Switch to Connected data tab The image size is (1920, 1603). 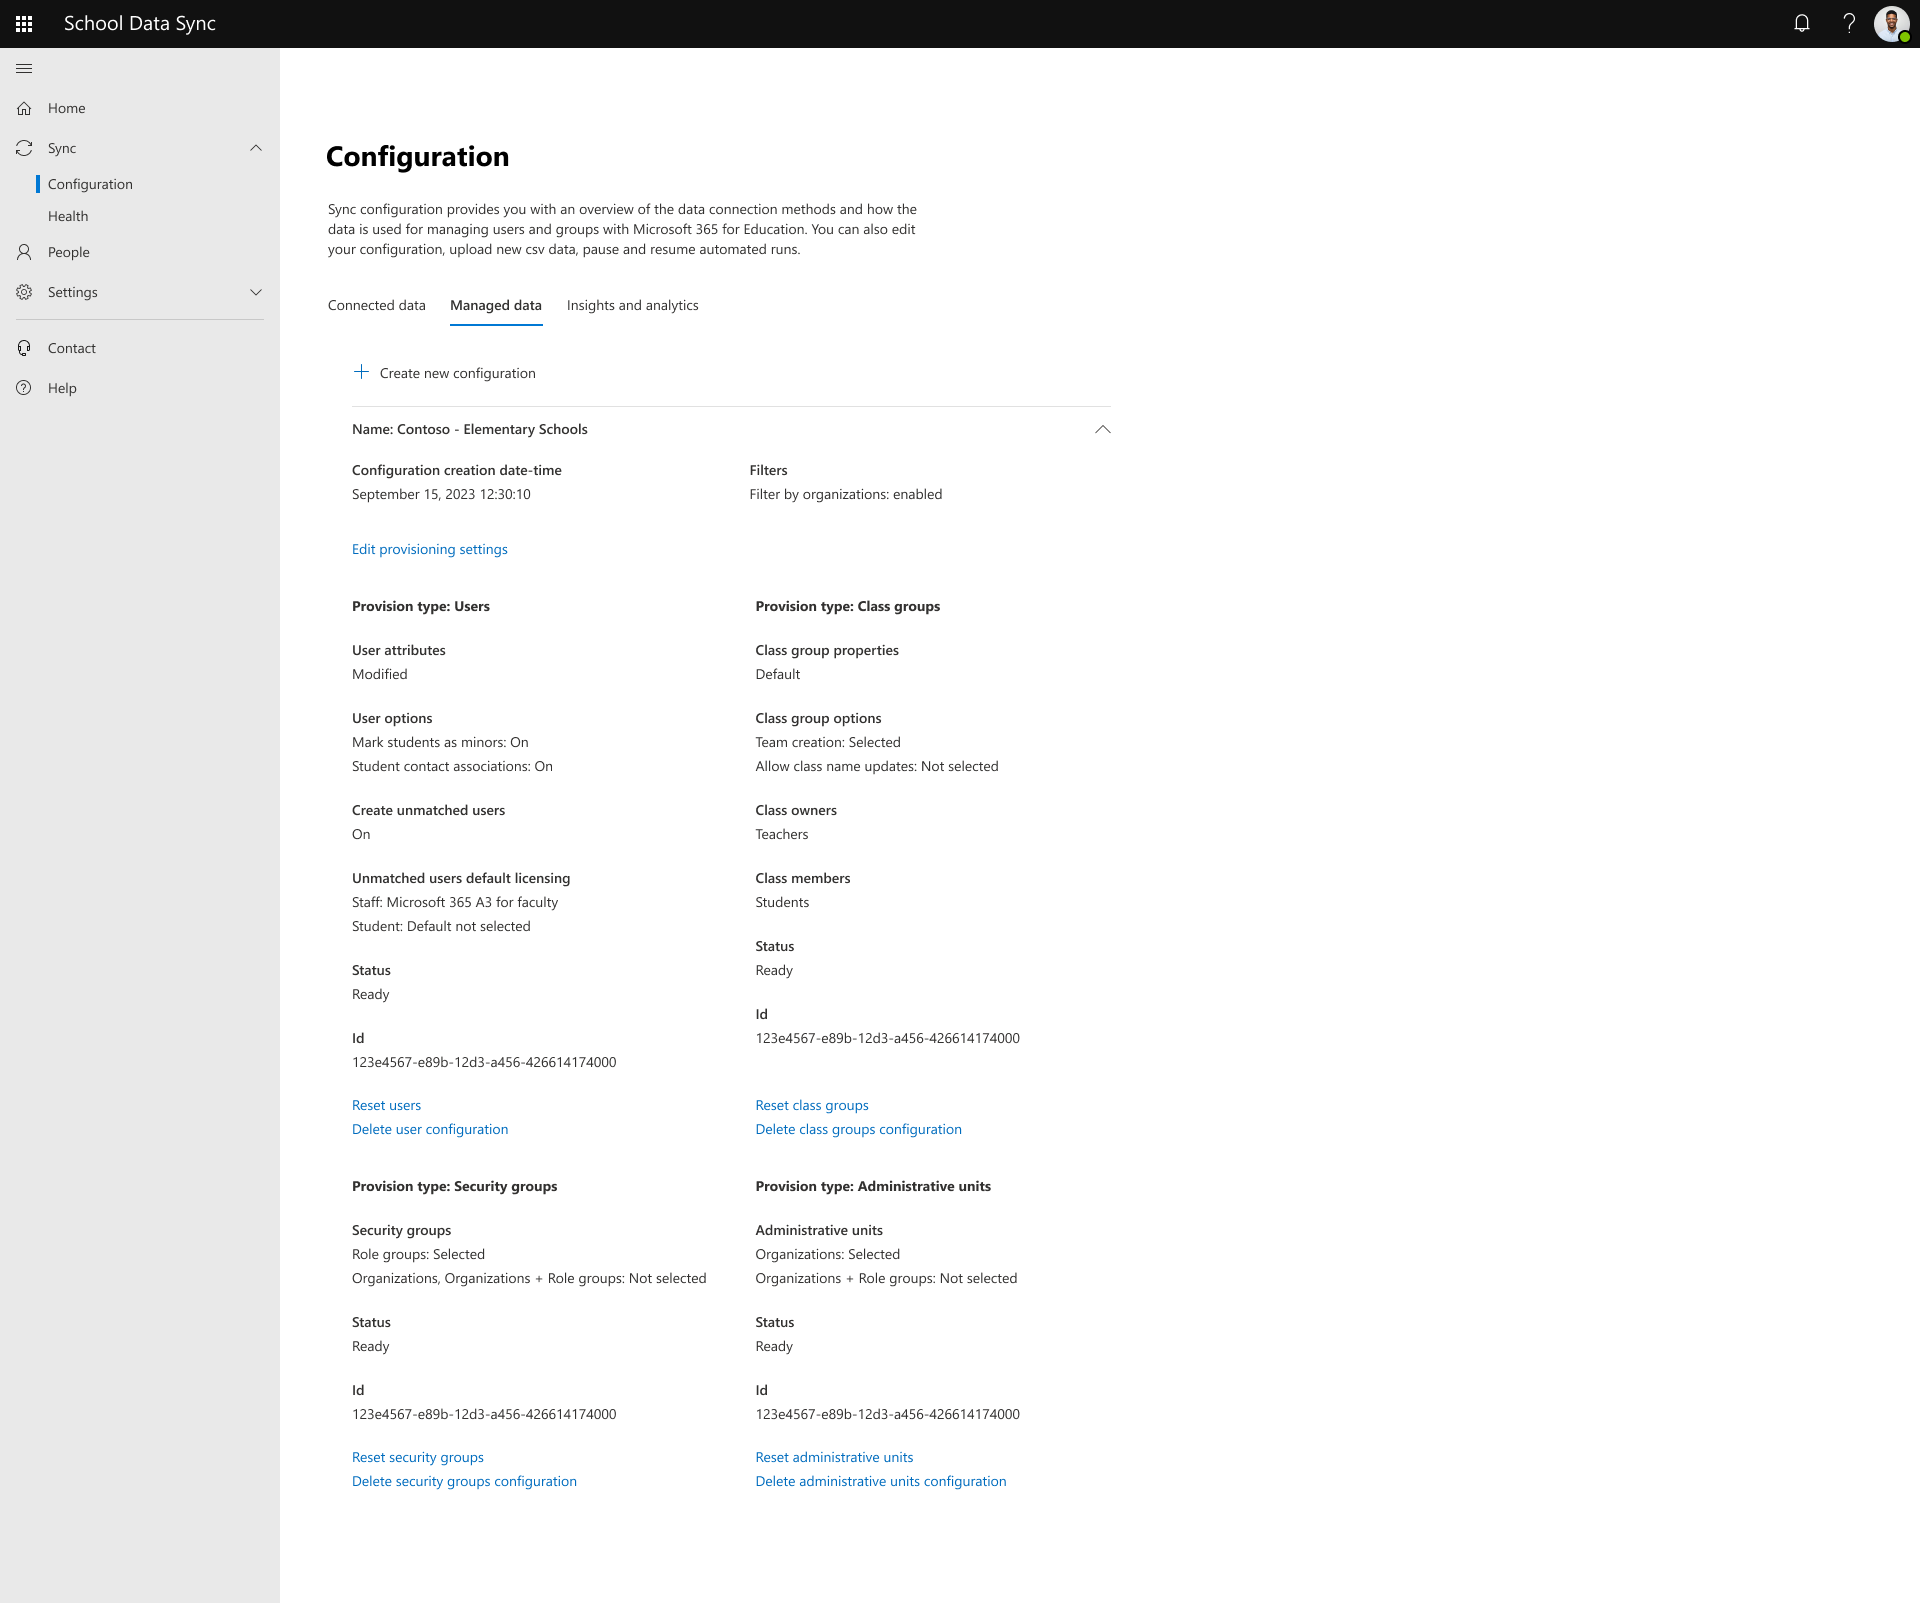376,305
